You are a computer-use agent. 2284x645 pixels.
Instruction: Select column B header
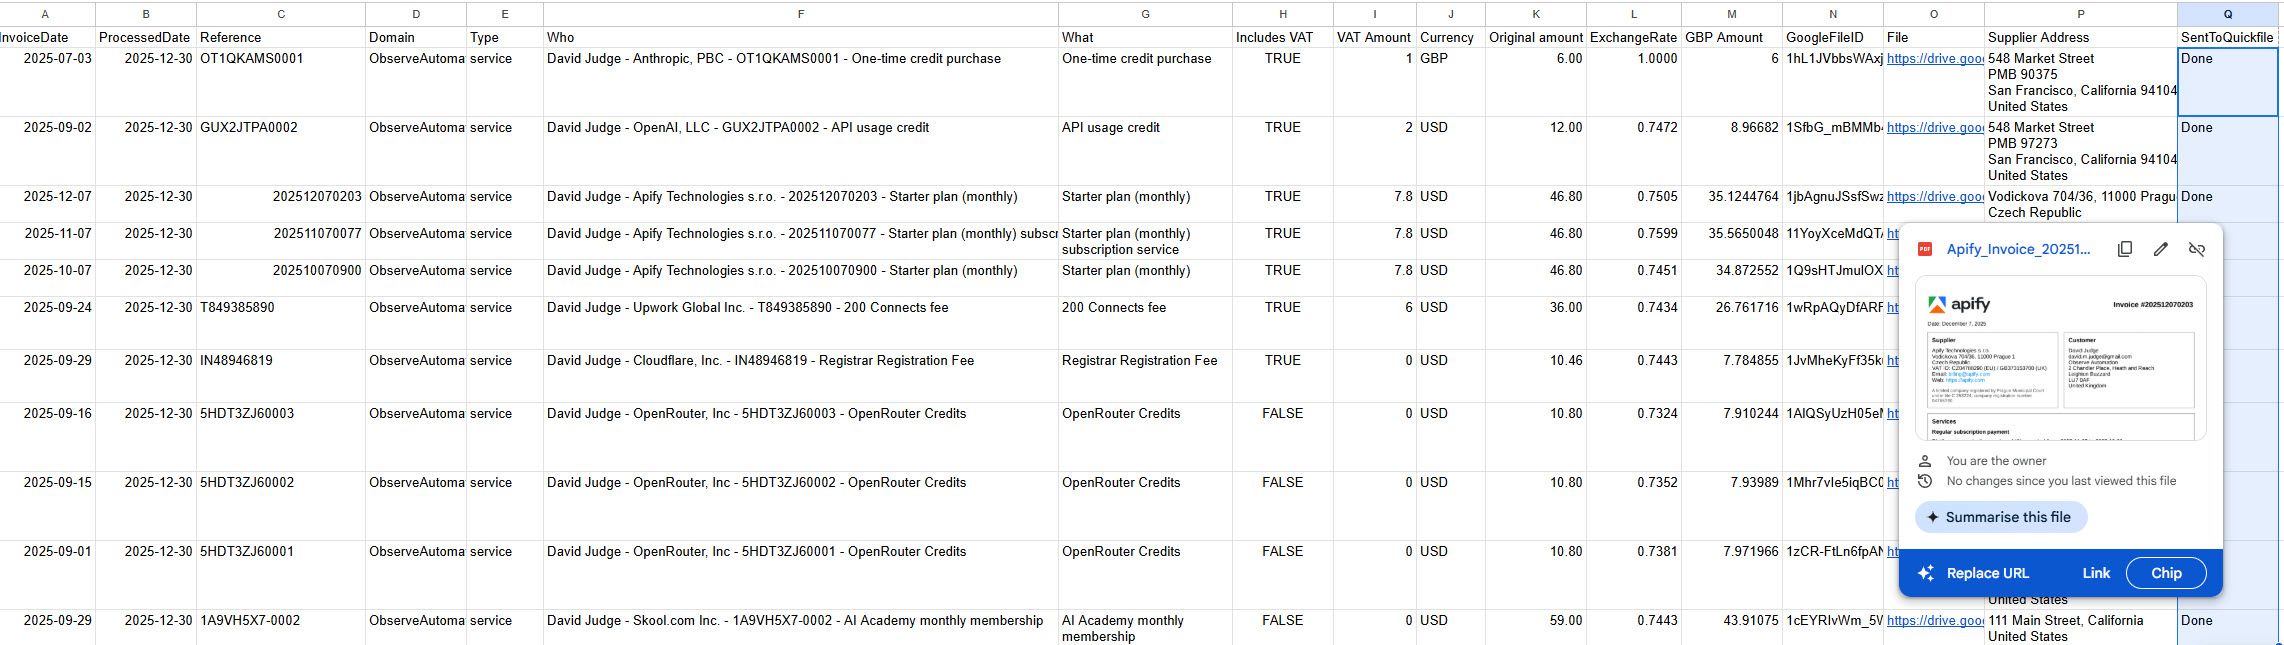146,14
